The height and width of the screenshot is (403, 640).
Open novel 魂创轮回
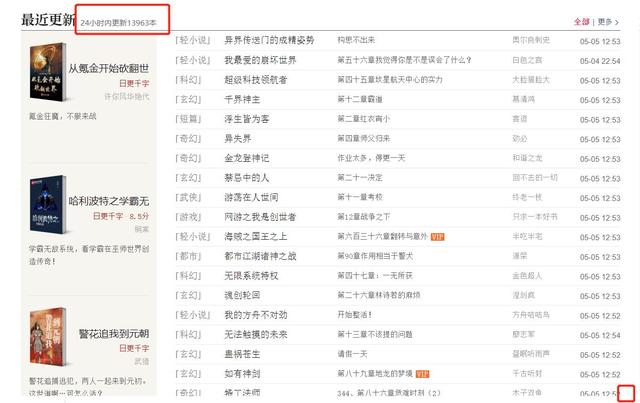click(242, 295)
